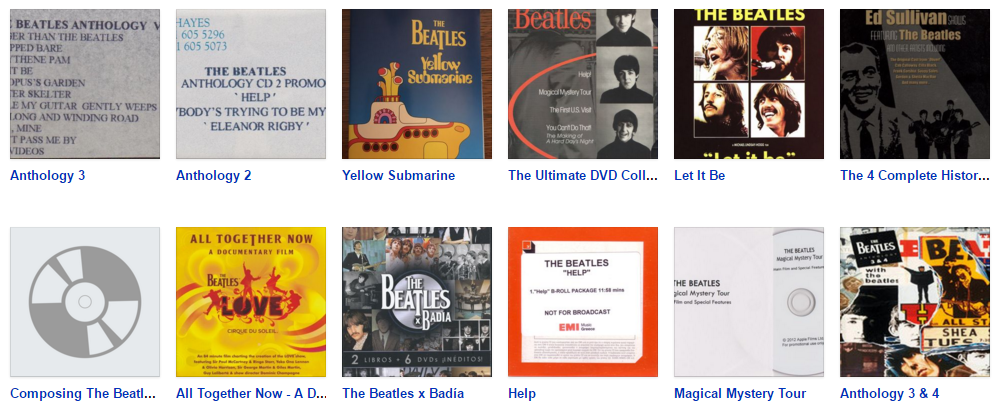The width and height of the screenshot is (1005, 409).
Task: Open The 4 Complete Histor... link
Action: [x=915, y=176]
